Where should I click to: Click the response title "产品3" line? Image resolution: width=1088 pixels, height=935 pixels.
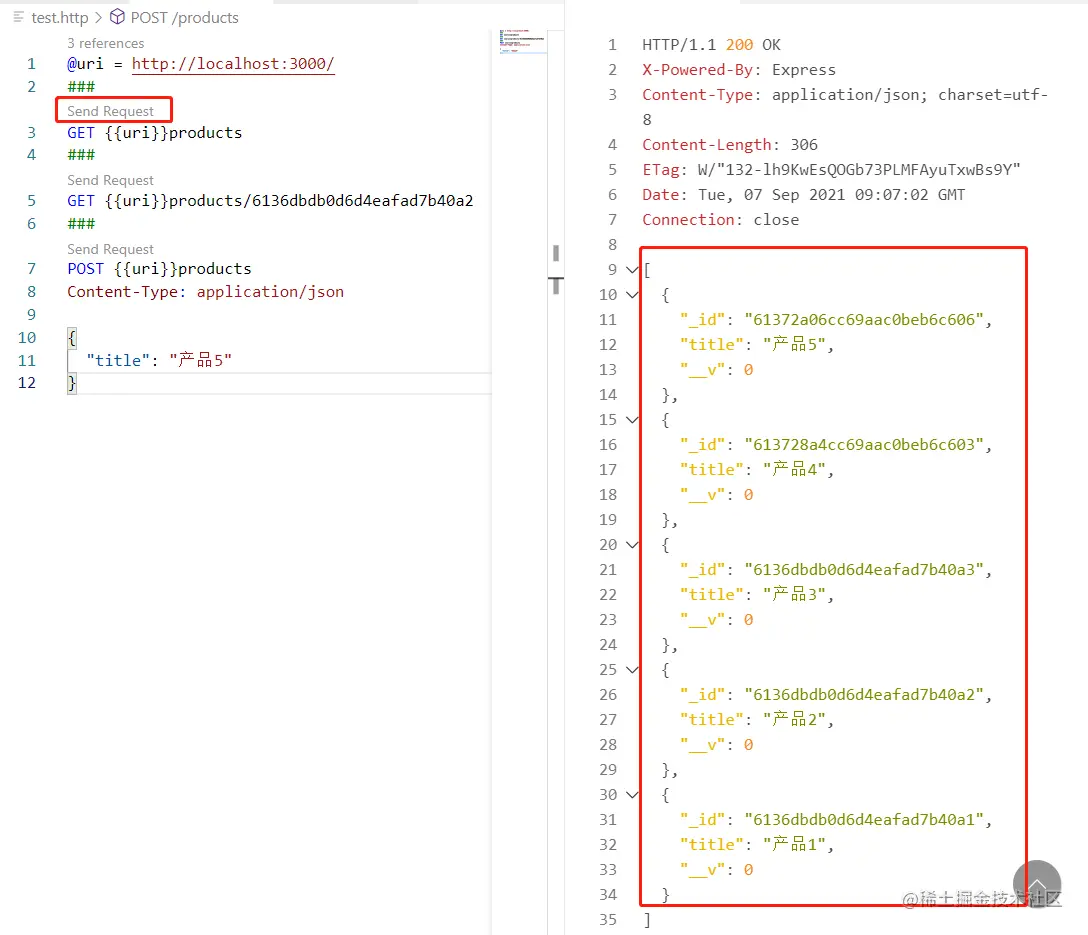756,594
